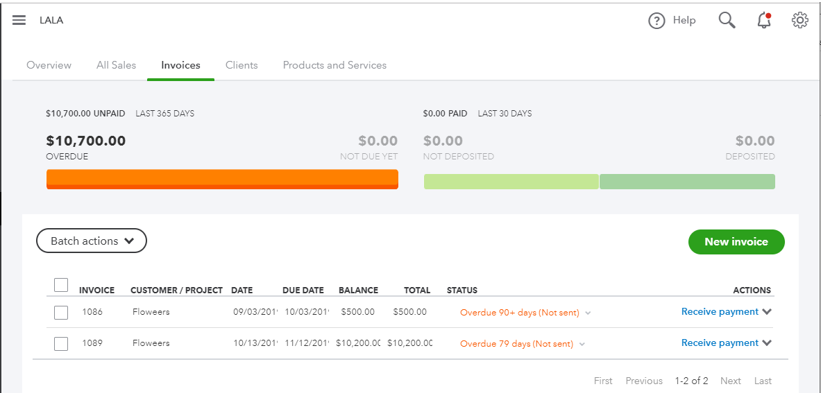Go to the Previous page
This screenshot has height=393, width=822.
tap(644, 381)
